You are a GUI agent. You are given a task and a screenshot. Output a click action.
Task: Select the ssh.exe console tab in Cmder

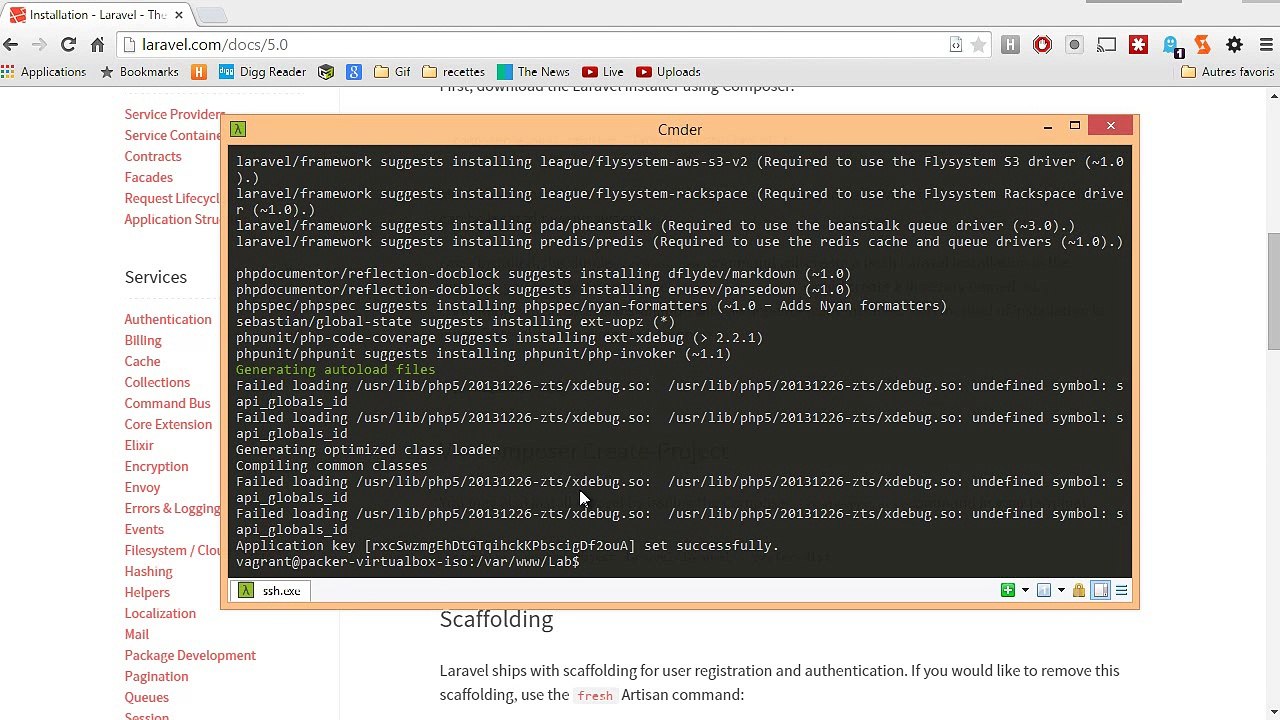[x=269, y=591]
